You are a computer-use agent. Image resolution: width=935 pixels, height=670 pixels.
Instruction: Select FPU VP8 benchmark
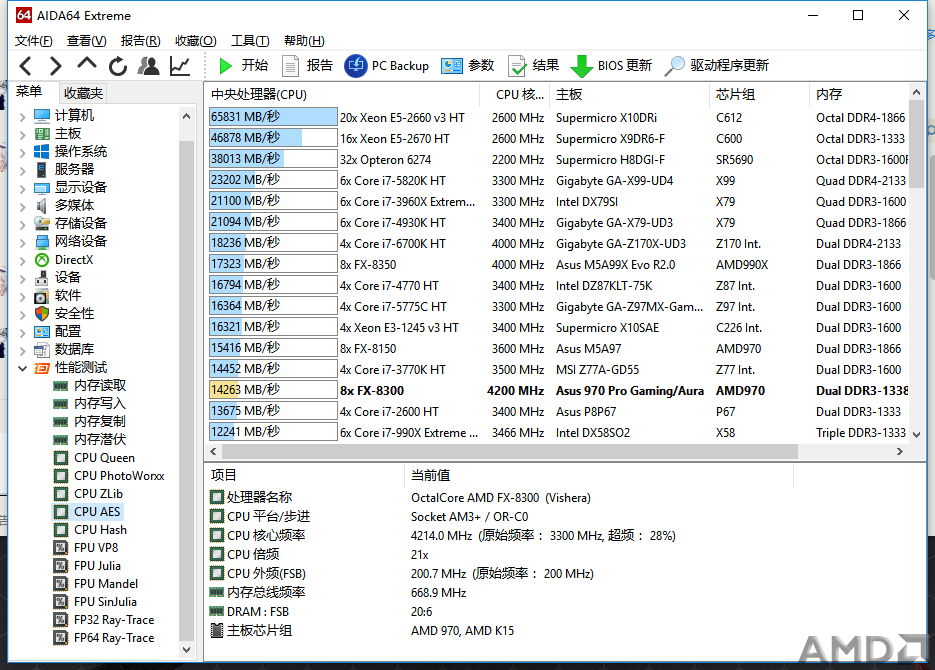pos(96,547)
